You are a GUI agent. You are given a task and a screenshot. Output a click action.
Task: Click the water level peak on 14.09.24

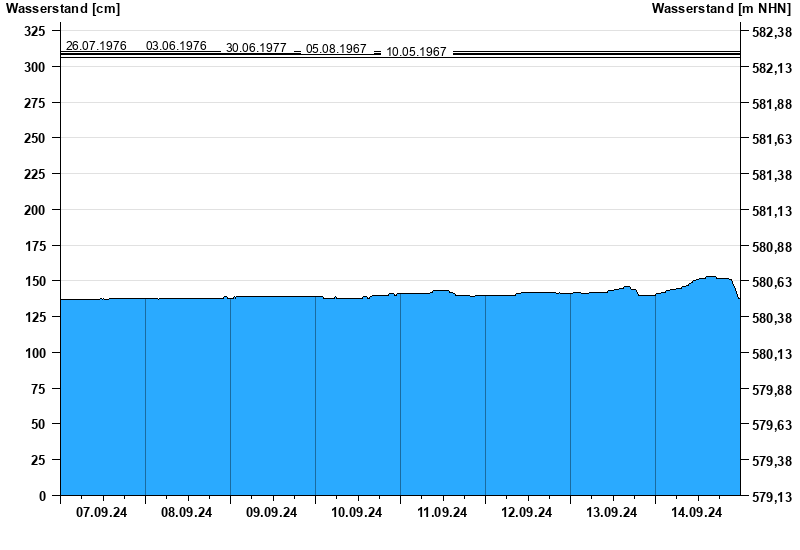[x=710, y=278]
